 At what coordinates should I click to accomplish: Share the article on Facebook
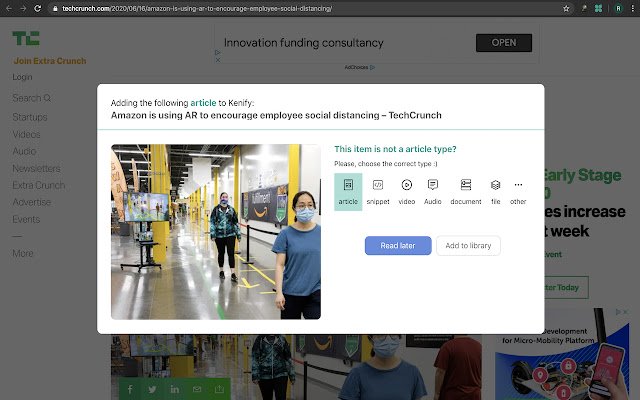[130, 389]
